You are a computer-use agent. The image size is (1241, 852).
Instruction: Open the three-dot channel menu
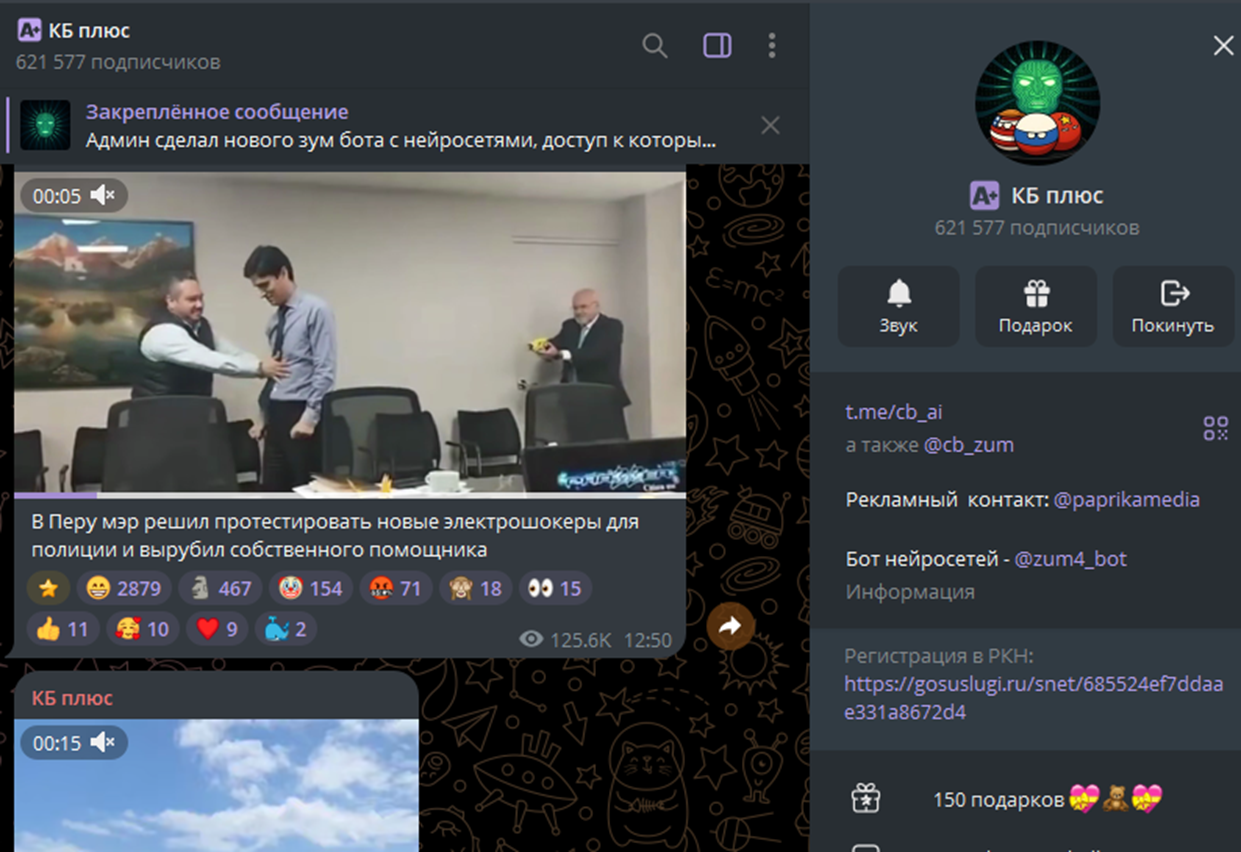tap(772, 46)
